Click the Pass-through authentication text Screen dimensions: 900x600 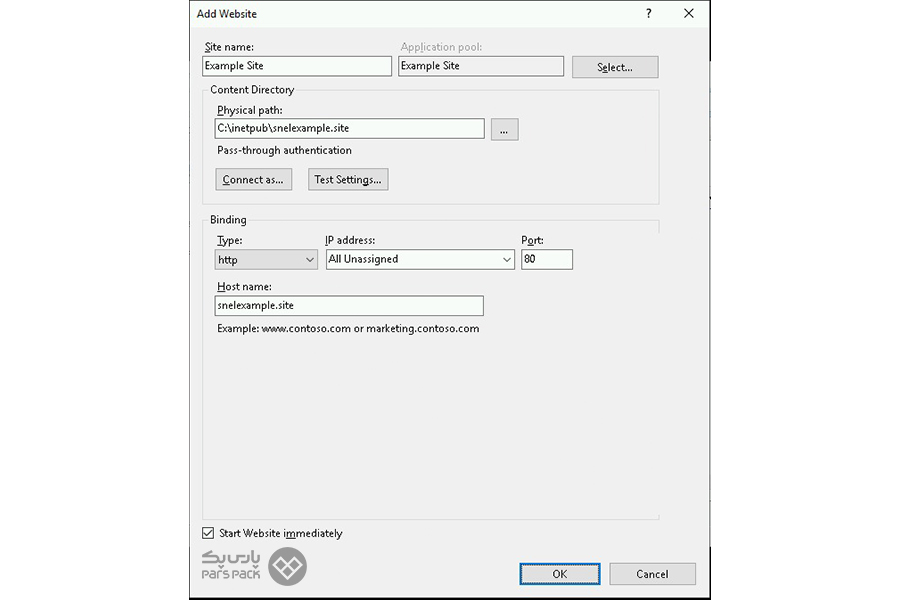pyautogui.click(x=284, y=150)
